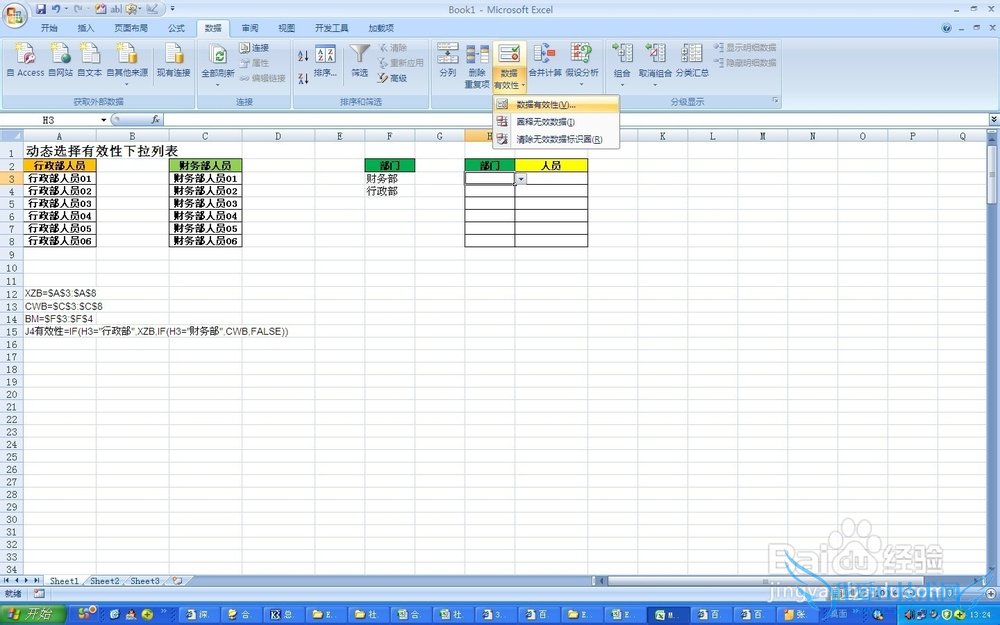Viewport: 1000px width, 625px height.
Task: Open cell H3 validation dropdown arrow
Action: (x=521, y=179)
